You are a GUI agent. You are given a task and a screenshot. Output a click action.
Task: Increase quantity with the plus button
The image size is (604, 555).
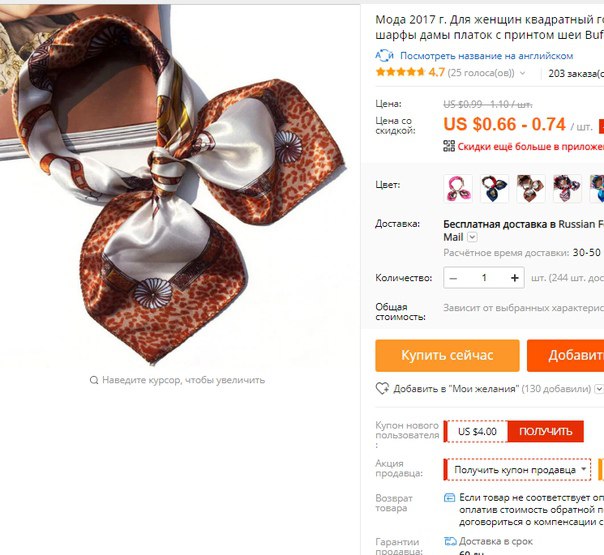(514, 278)
